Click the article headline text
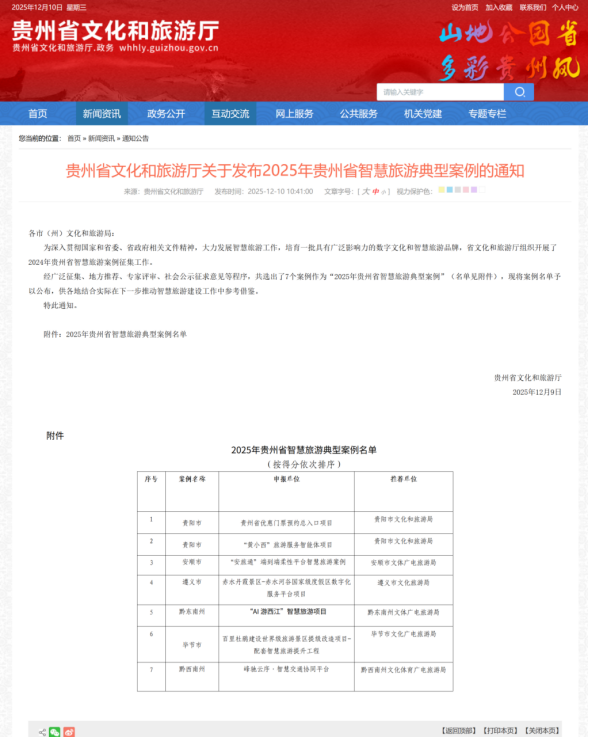The image size is (589, 738). tap(295, 170)
